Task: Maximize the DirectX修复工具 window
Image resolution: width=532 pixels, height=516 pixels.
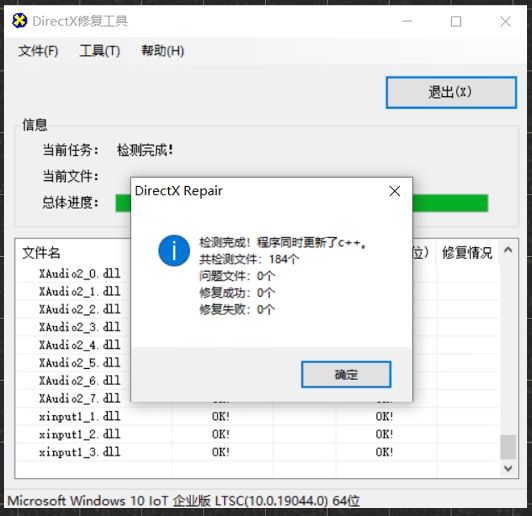Action: [456, 21]
